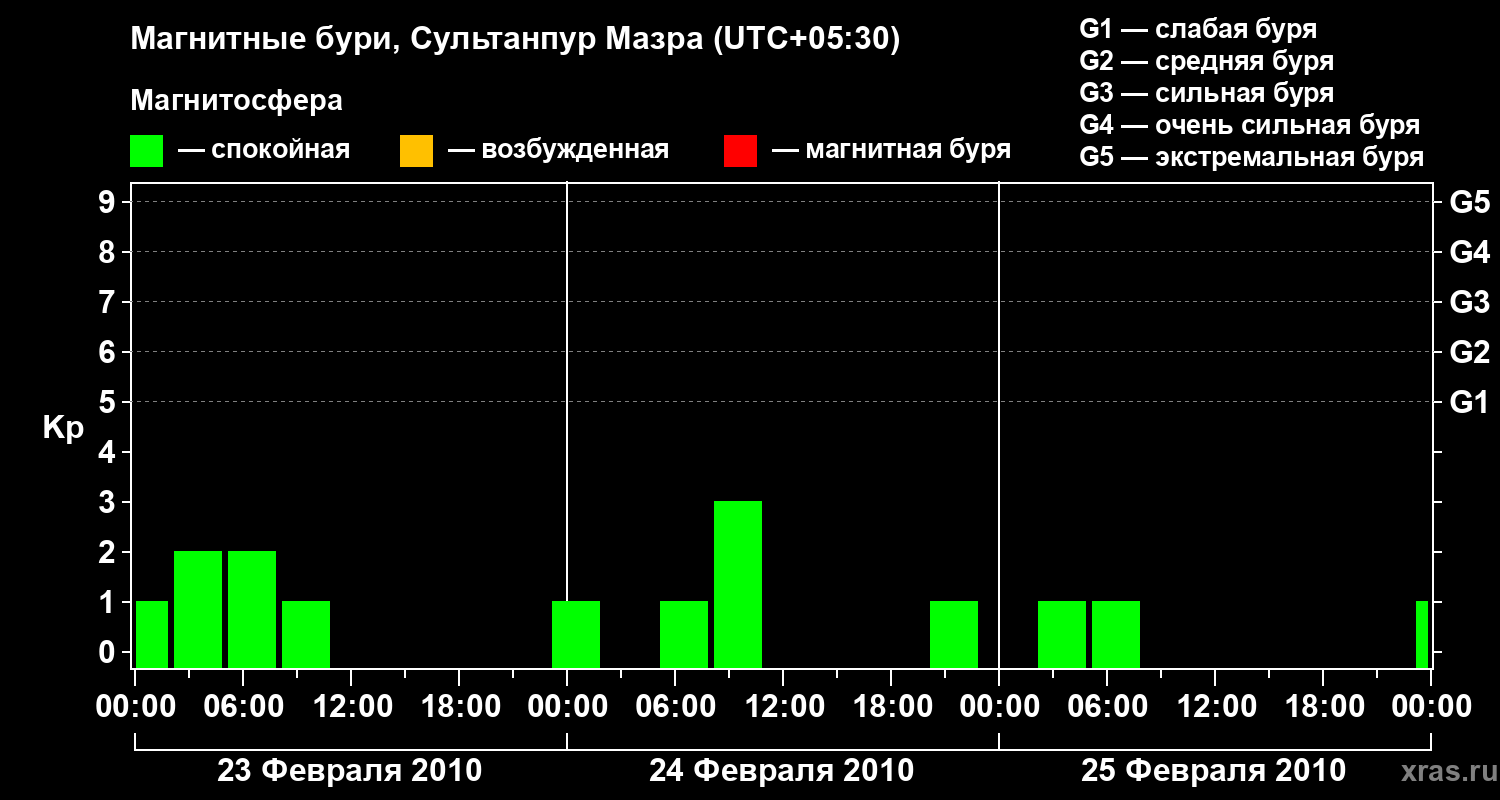
Task: Click the Kp 2 bar just before 06:00 on 23 Февраля
Action: (198, 609)
